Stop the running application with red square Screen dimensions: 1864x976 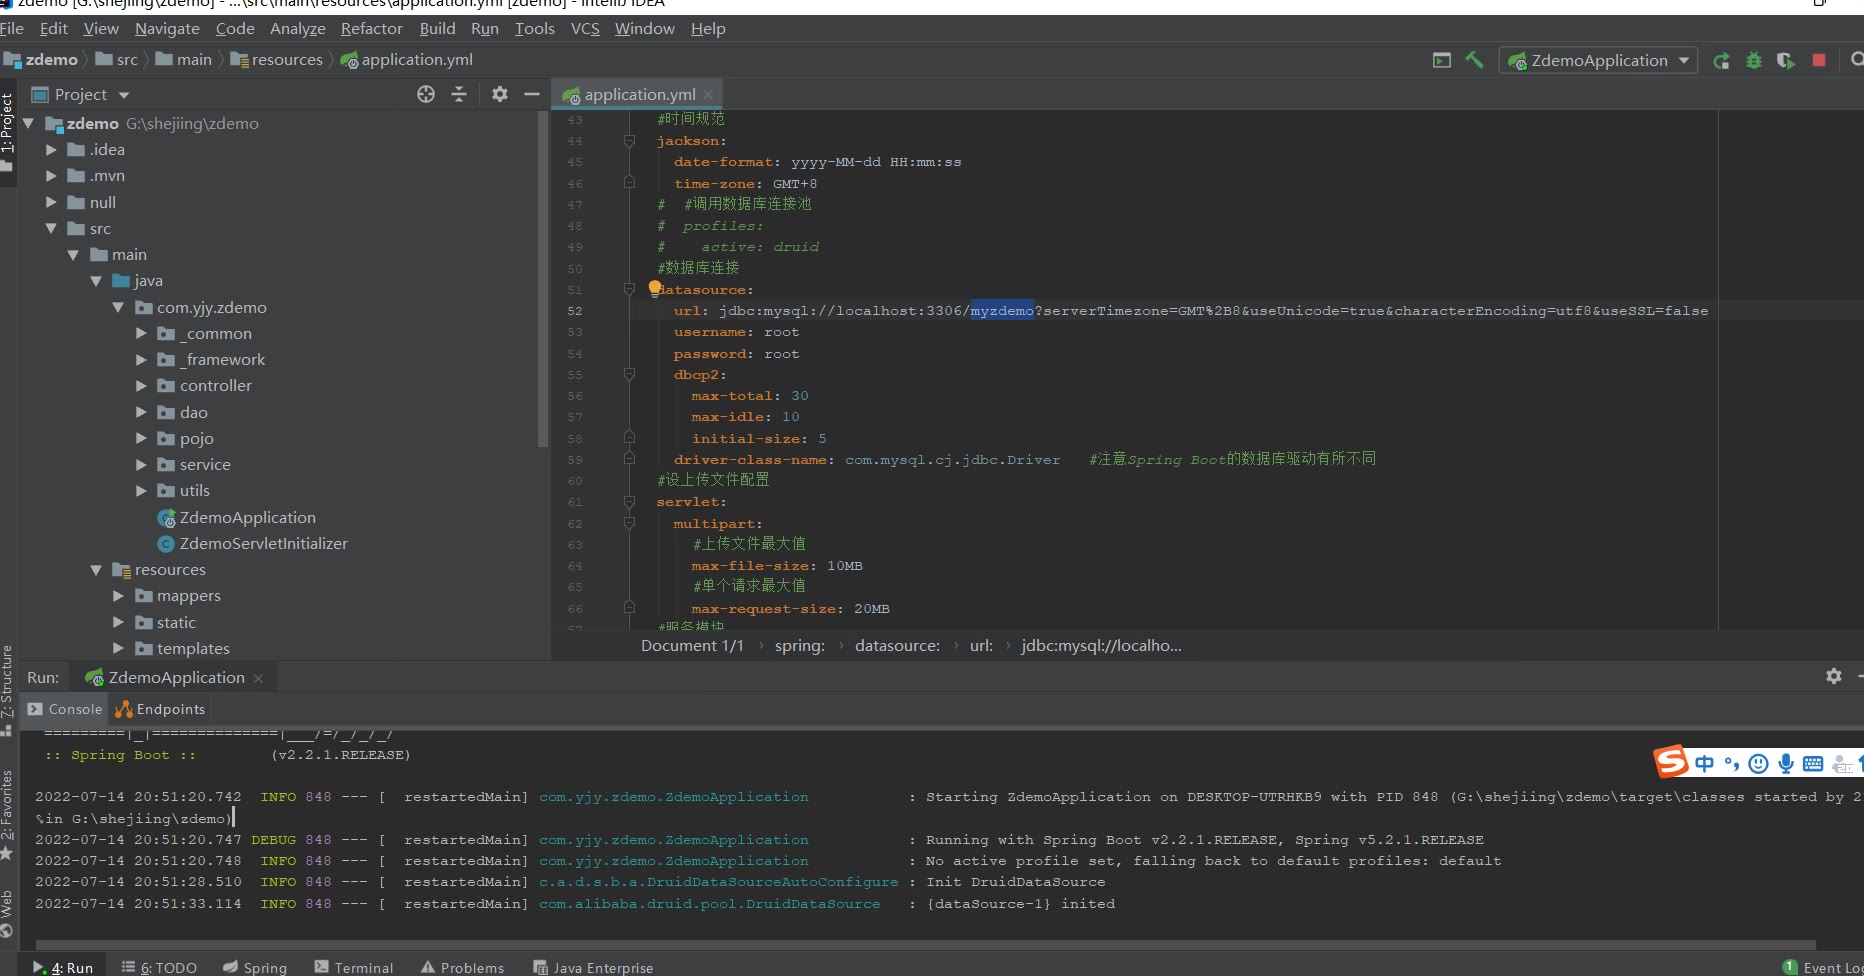click(1818, 60)
